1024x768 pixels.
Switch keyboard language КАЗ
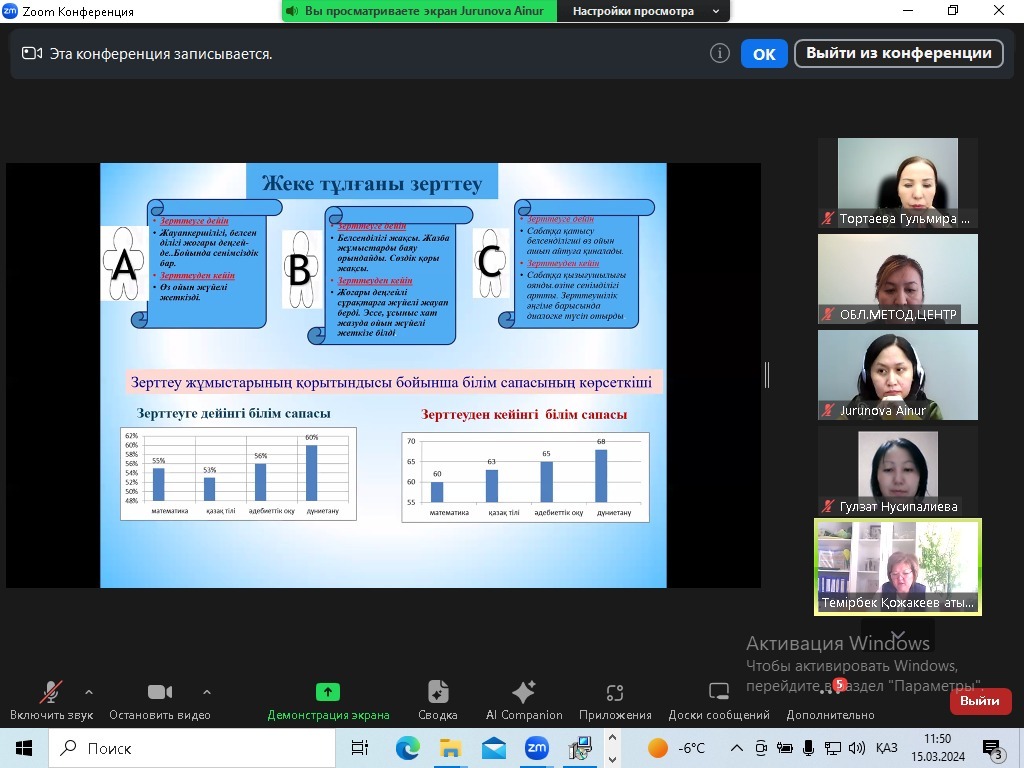pyautogui.click(x=886, y=748)
